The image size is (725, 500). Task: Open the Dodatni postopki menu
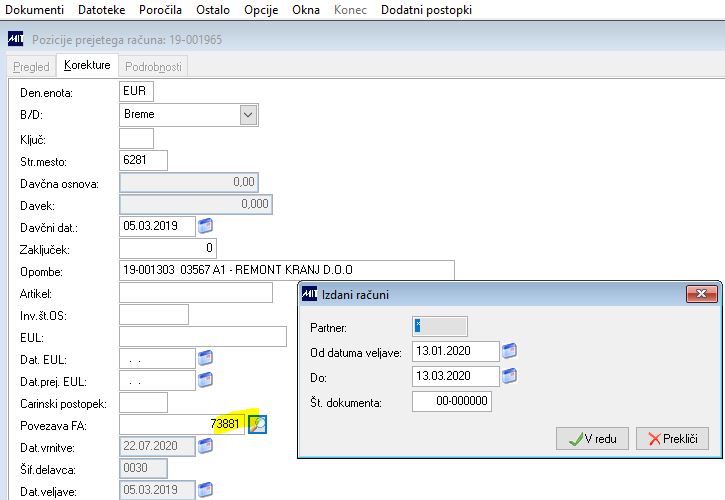point(426,10)
